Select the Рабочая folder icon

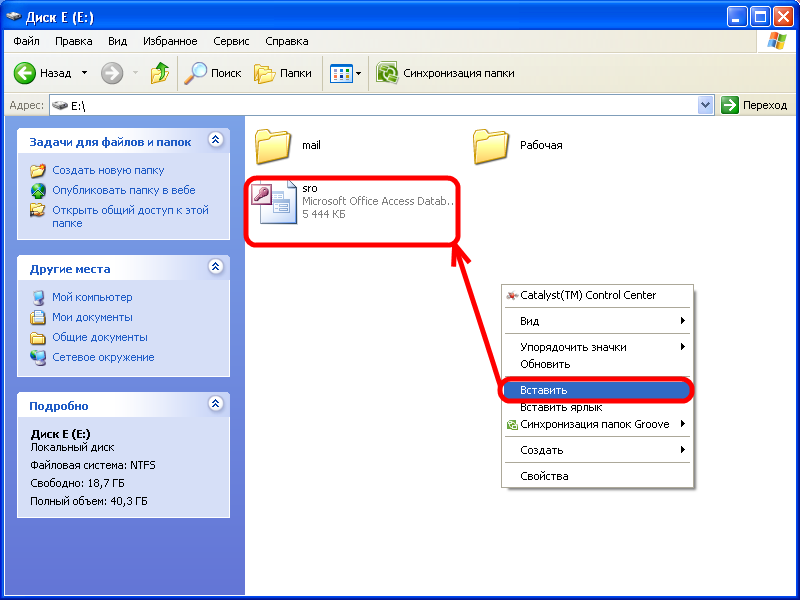[x=491, y=146]
